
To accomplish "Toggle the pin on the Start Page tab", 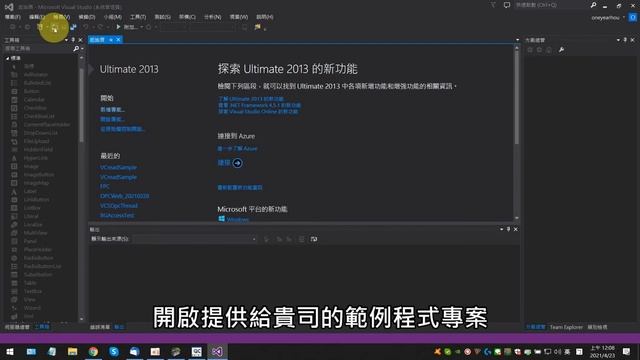I will pos(111,40).
